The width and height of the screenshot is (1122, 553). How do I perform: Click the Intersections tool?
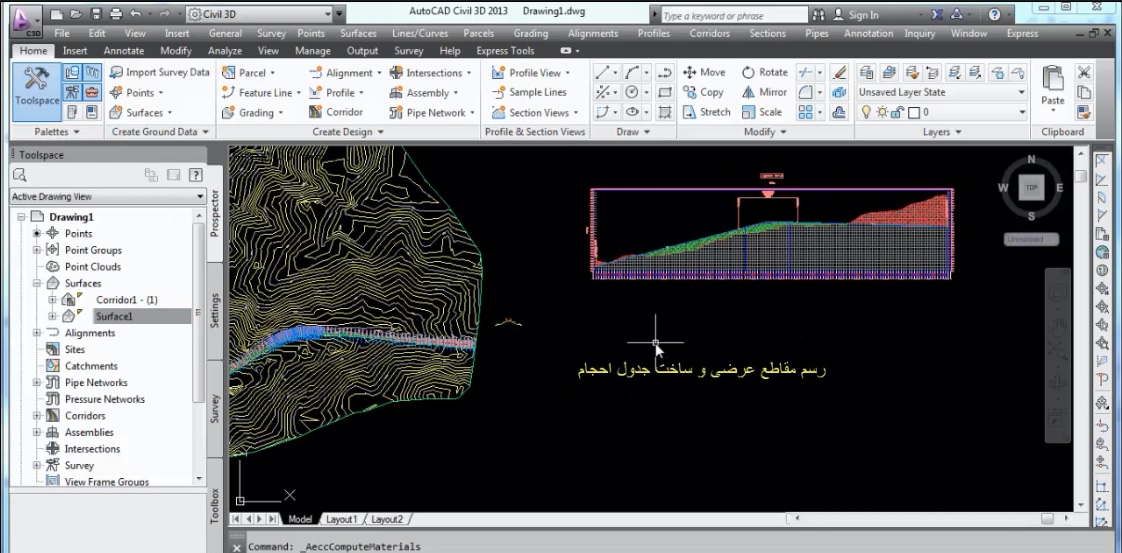pos(430,72)
